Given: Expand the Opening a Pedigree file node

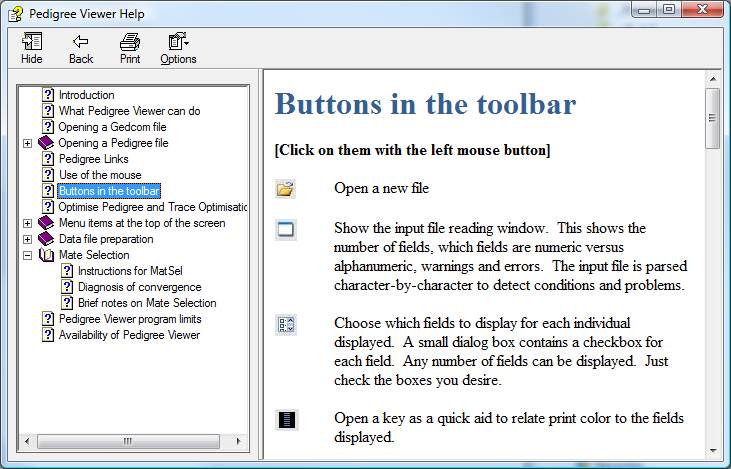Looking at the screenshot, I should [x=28, y=143].
